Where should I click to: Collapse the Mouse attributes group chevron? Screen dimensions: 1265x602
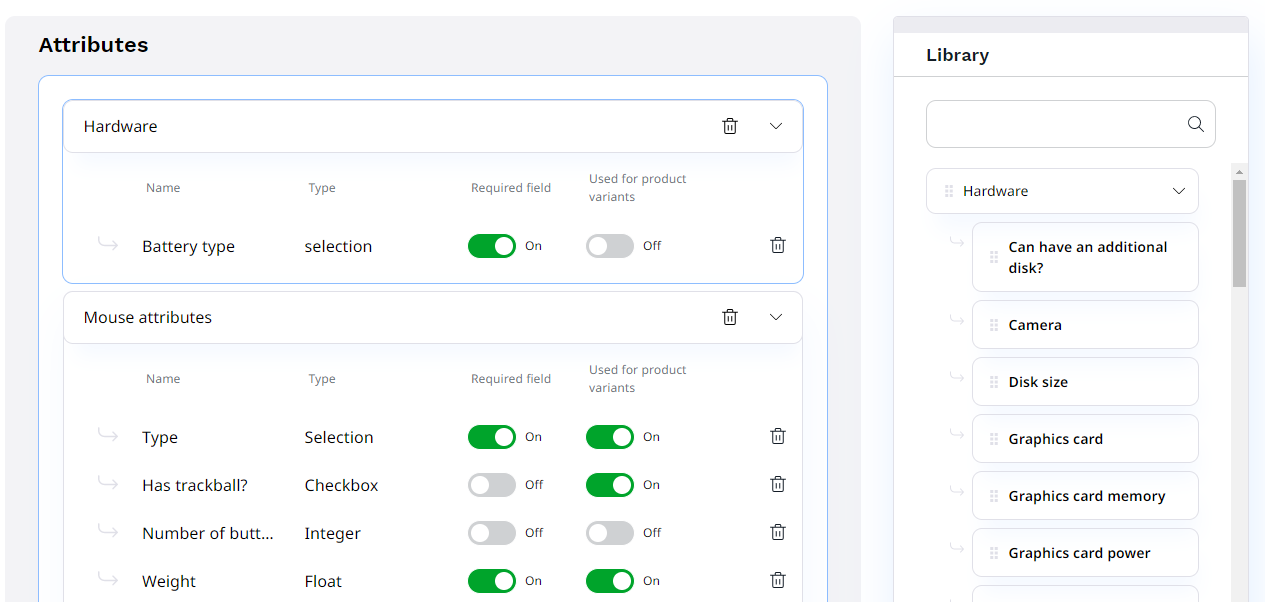click(776, 317)
